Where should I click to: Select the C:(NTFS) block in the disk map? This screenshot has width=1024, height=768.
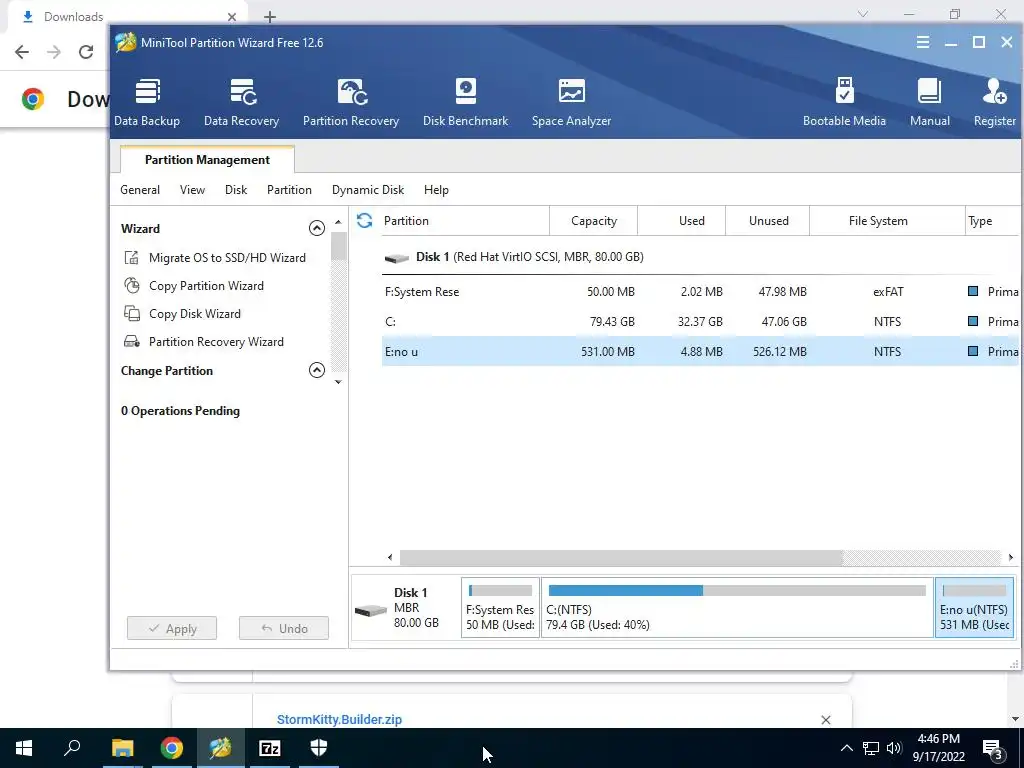coord(737,607)
